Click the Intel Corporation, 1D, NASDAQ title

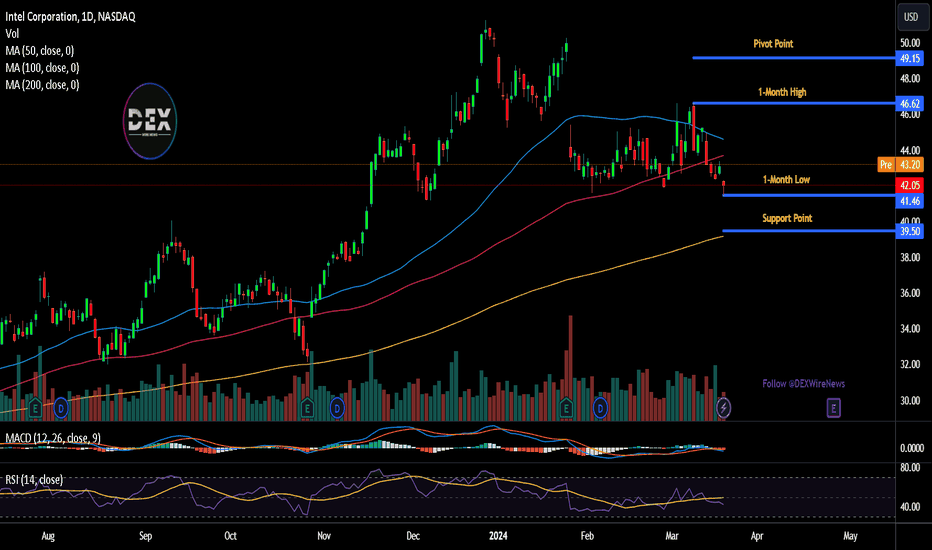70,17
